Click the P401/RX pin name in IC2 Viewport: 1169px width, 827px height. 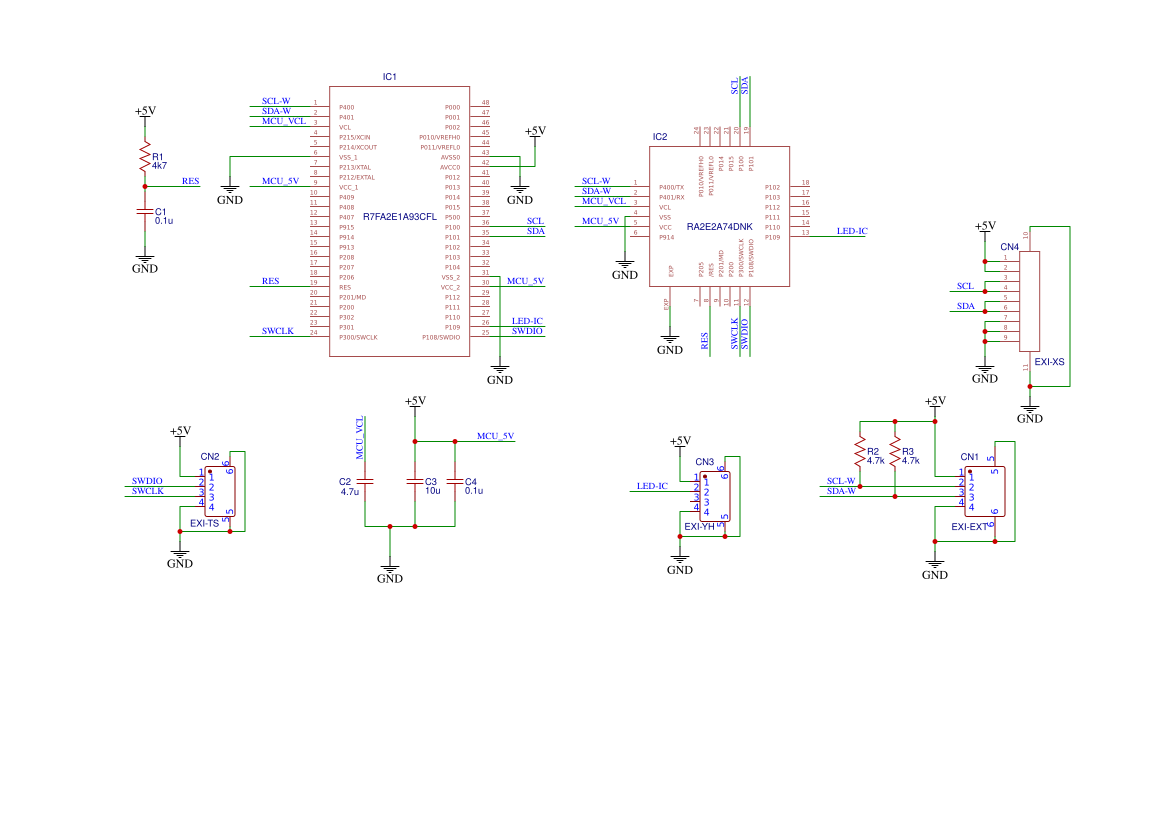pos(672,198)
